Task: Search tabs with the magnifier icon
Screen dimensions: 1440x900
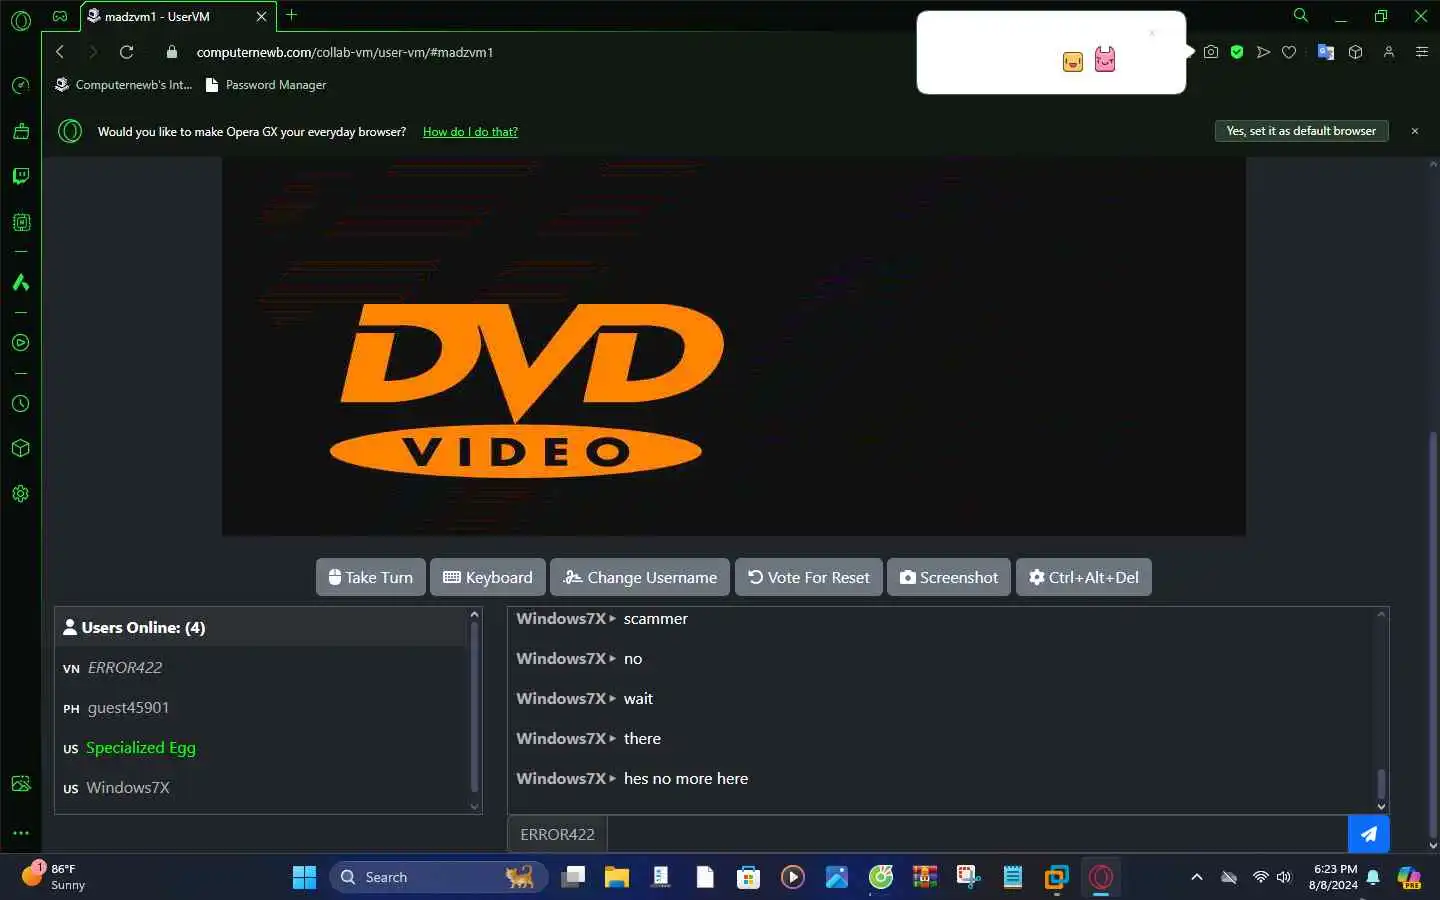Action: point(1300,15)
